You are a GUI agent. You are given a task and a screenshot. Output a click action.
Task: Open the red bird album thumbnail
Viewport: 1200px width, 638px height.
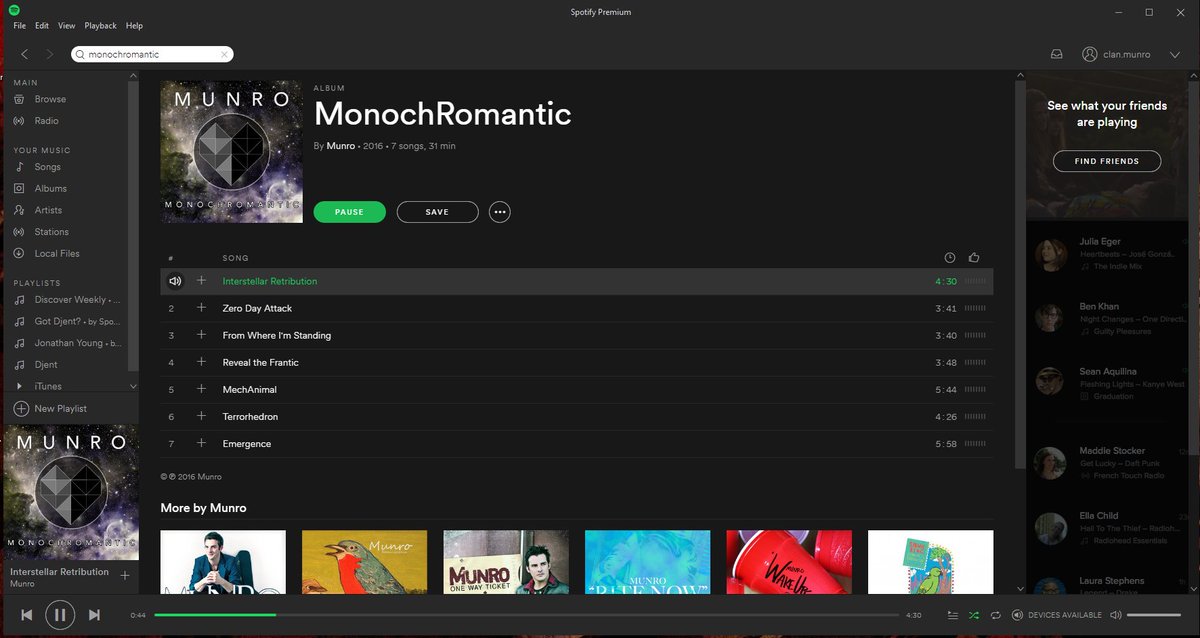(364, 563)
